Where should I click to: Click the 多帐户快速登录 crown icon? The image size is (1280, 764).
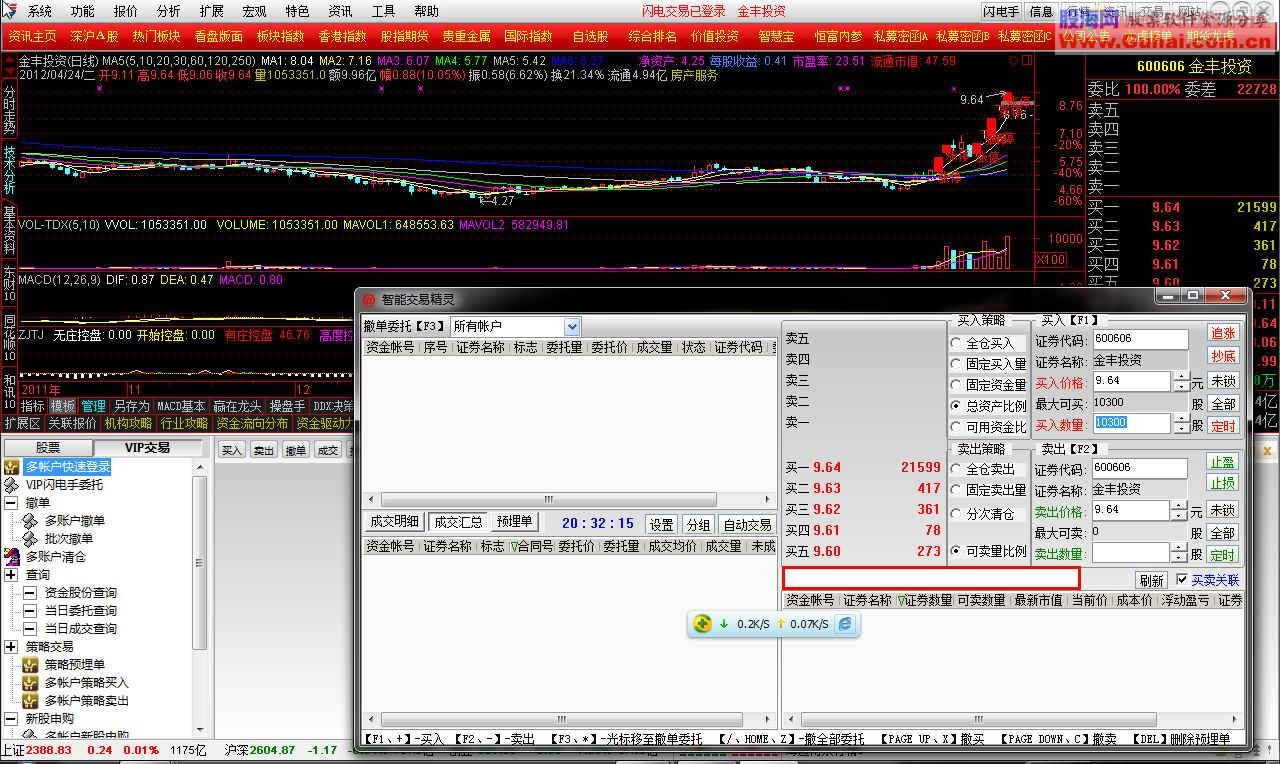click(12, 467)
